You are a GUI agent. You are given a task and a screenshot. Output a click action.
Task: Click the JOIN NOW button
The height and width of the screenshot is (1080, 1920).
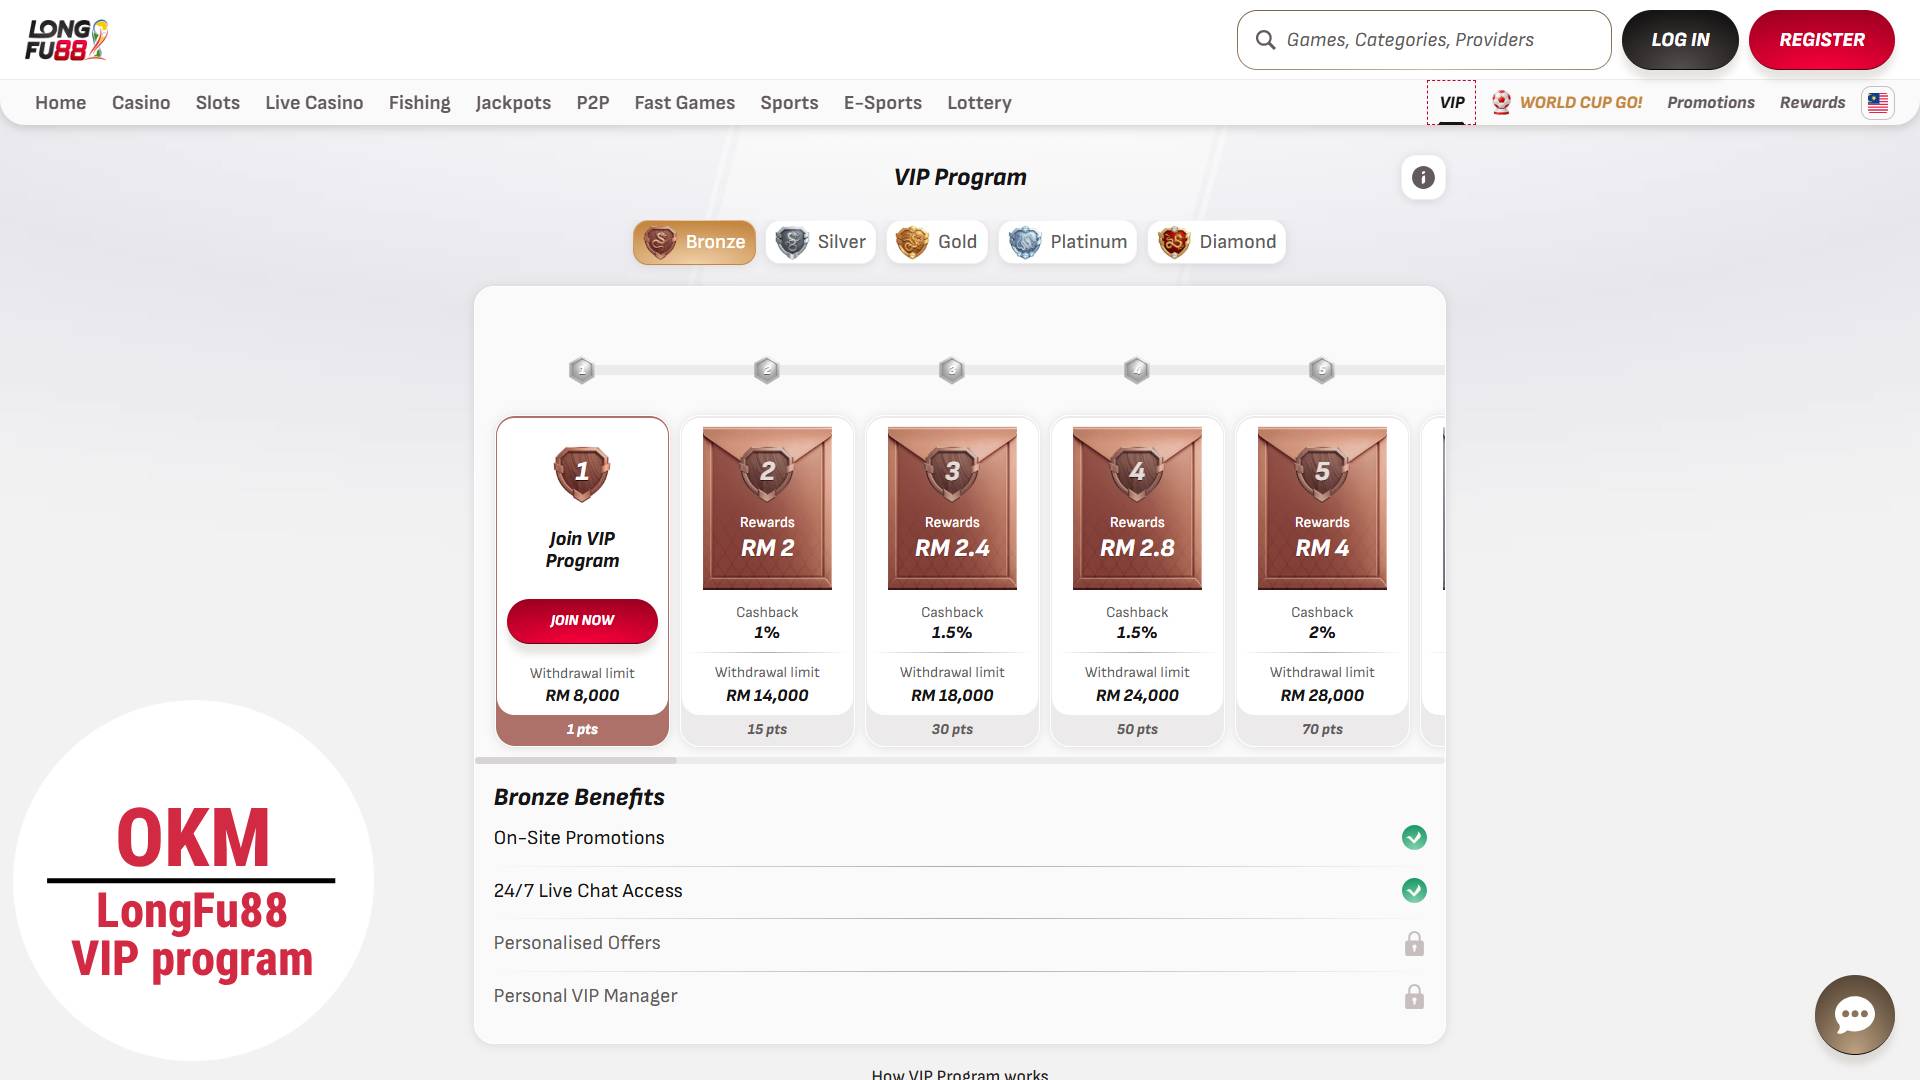click(582, 621)
